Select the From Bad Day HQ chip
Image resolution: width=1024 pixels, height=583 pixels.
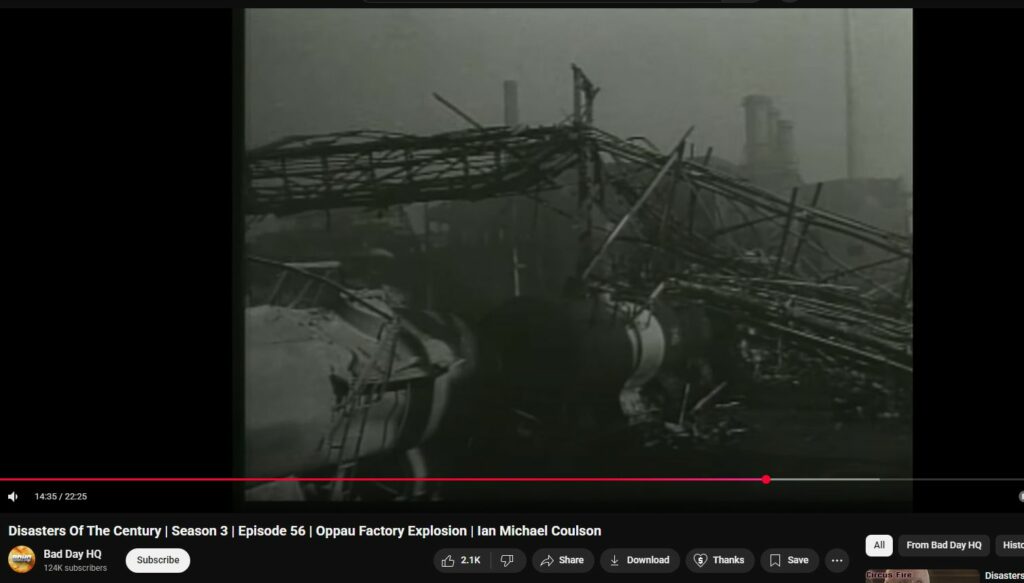[x=944, y=545]
